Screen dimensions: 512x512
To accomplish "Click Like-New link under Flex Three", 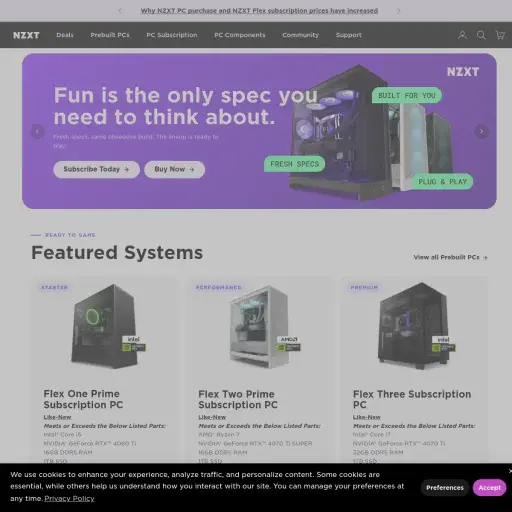I will 367,417.
